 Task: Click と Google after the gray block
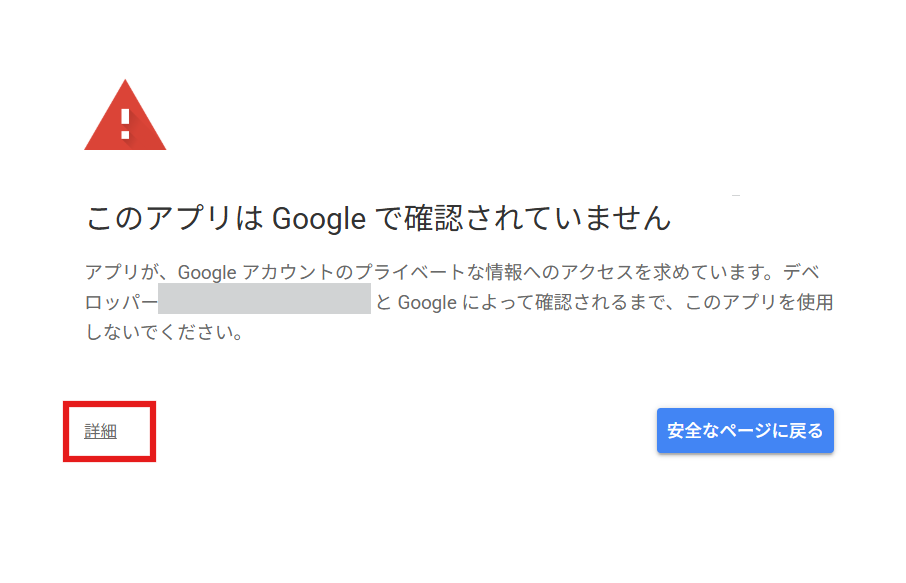[415, 302]
